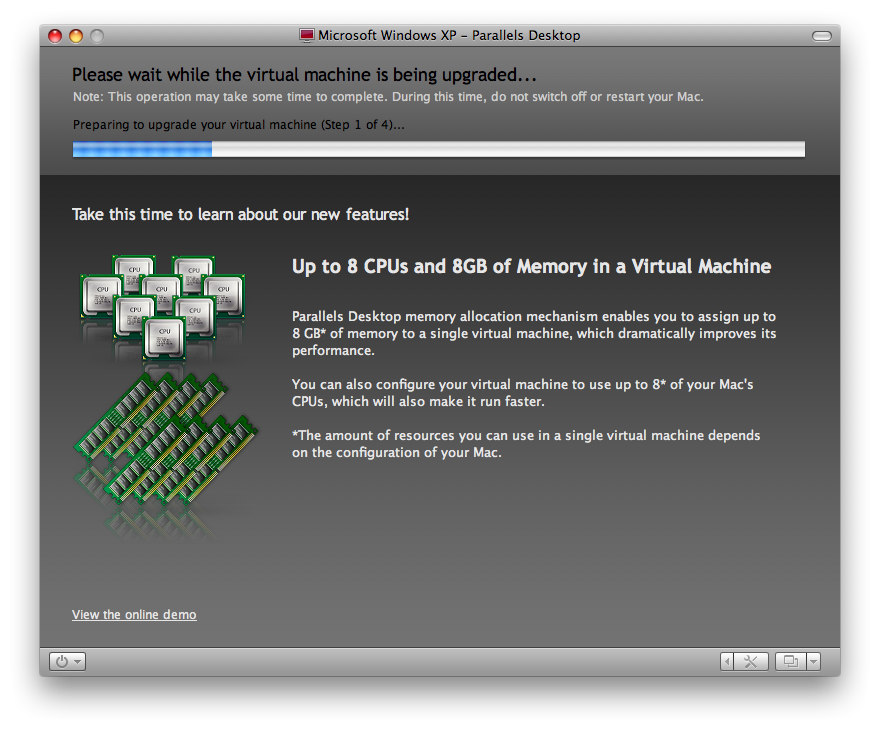
Task: Click the CPU chips illustration
Action: tap(163, 306)
